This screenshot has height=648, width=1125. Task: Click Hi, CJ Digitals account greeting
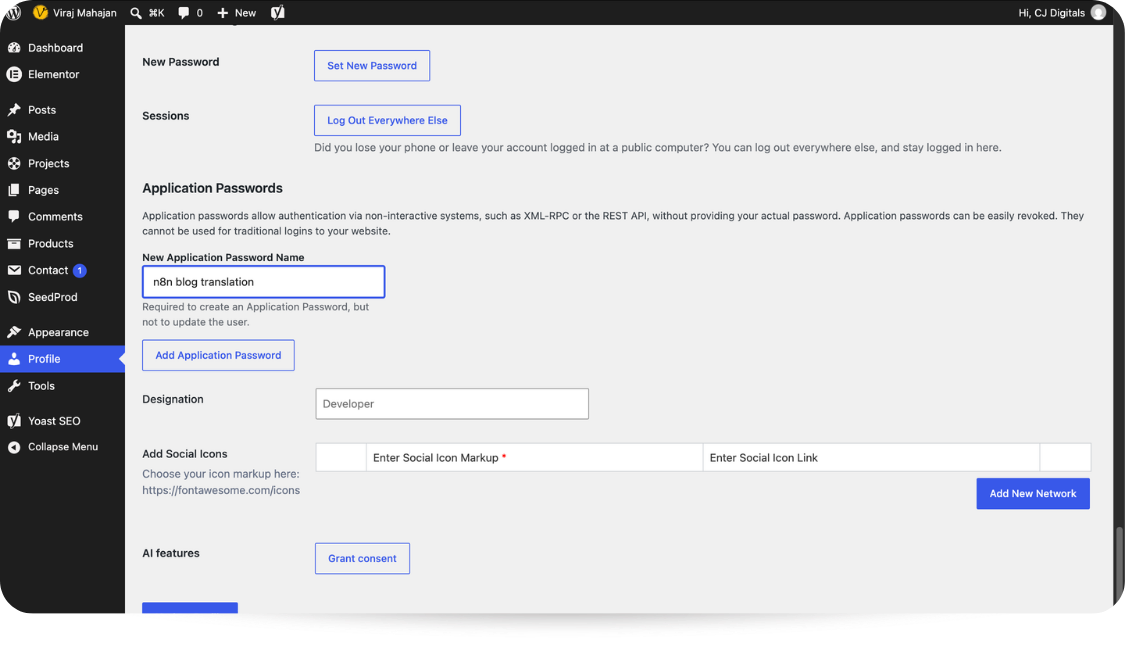point(1051,13)
